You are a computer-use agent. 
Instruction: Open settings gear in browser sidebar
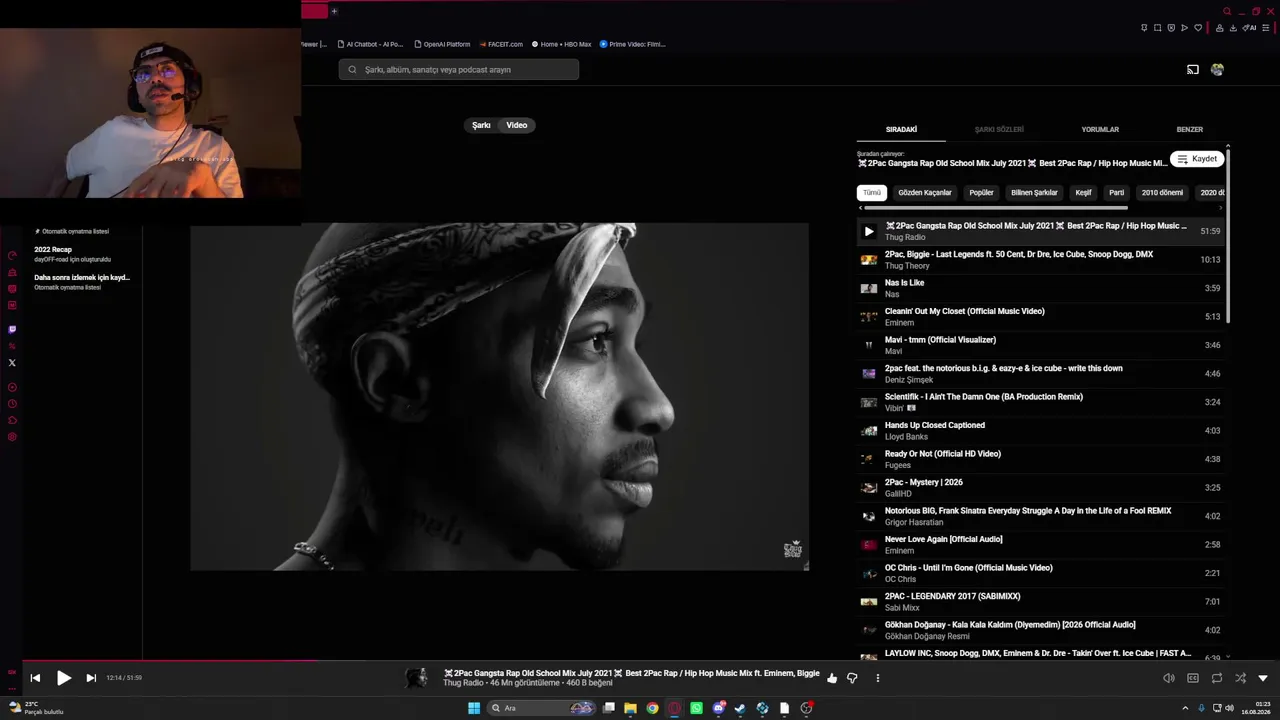(x=12, y=437)
